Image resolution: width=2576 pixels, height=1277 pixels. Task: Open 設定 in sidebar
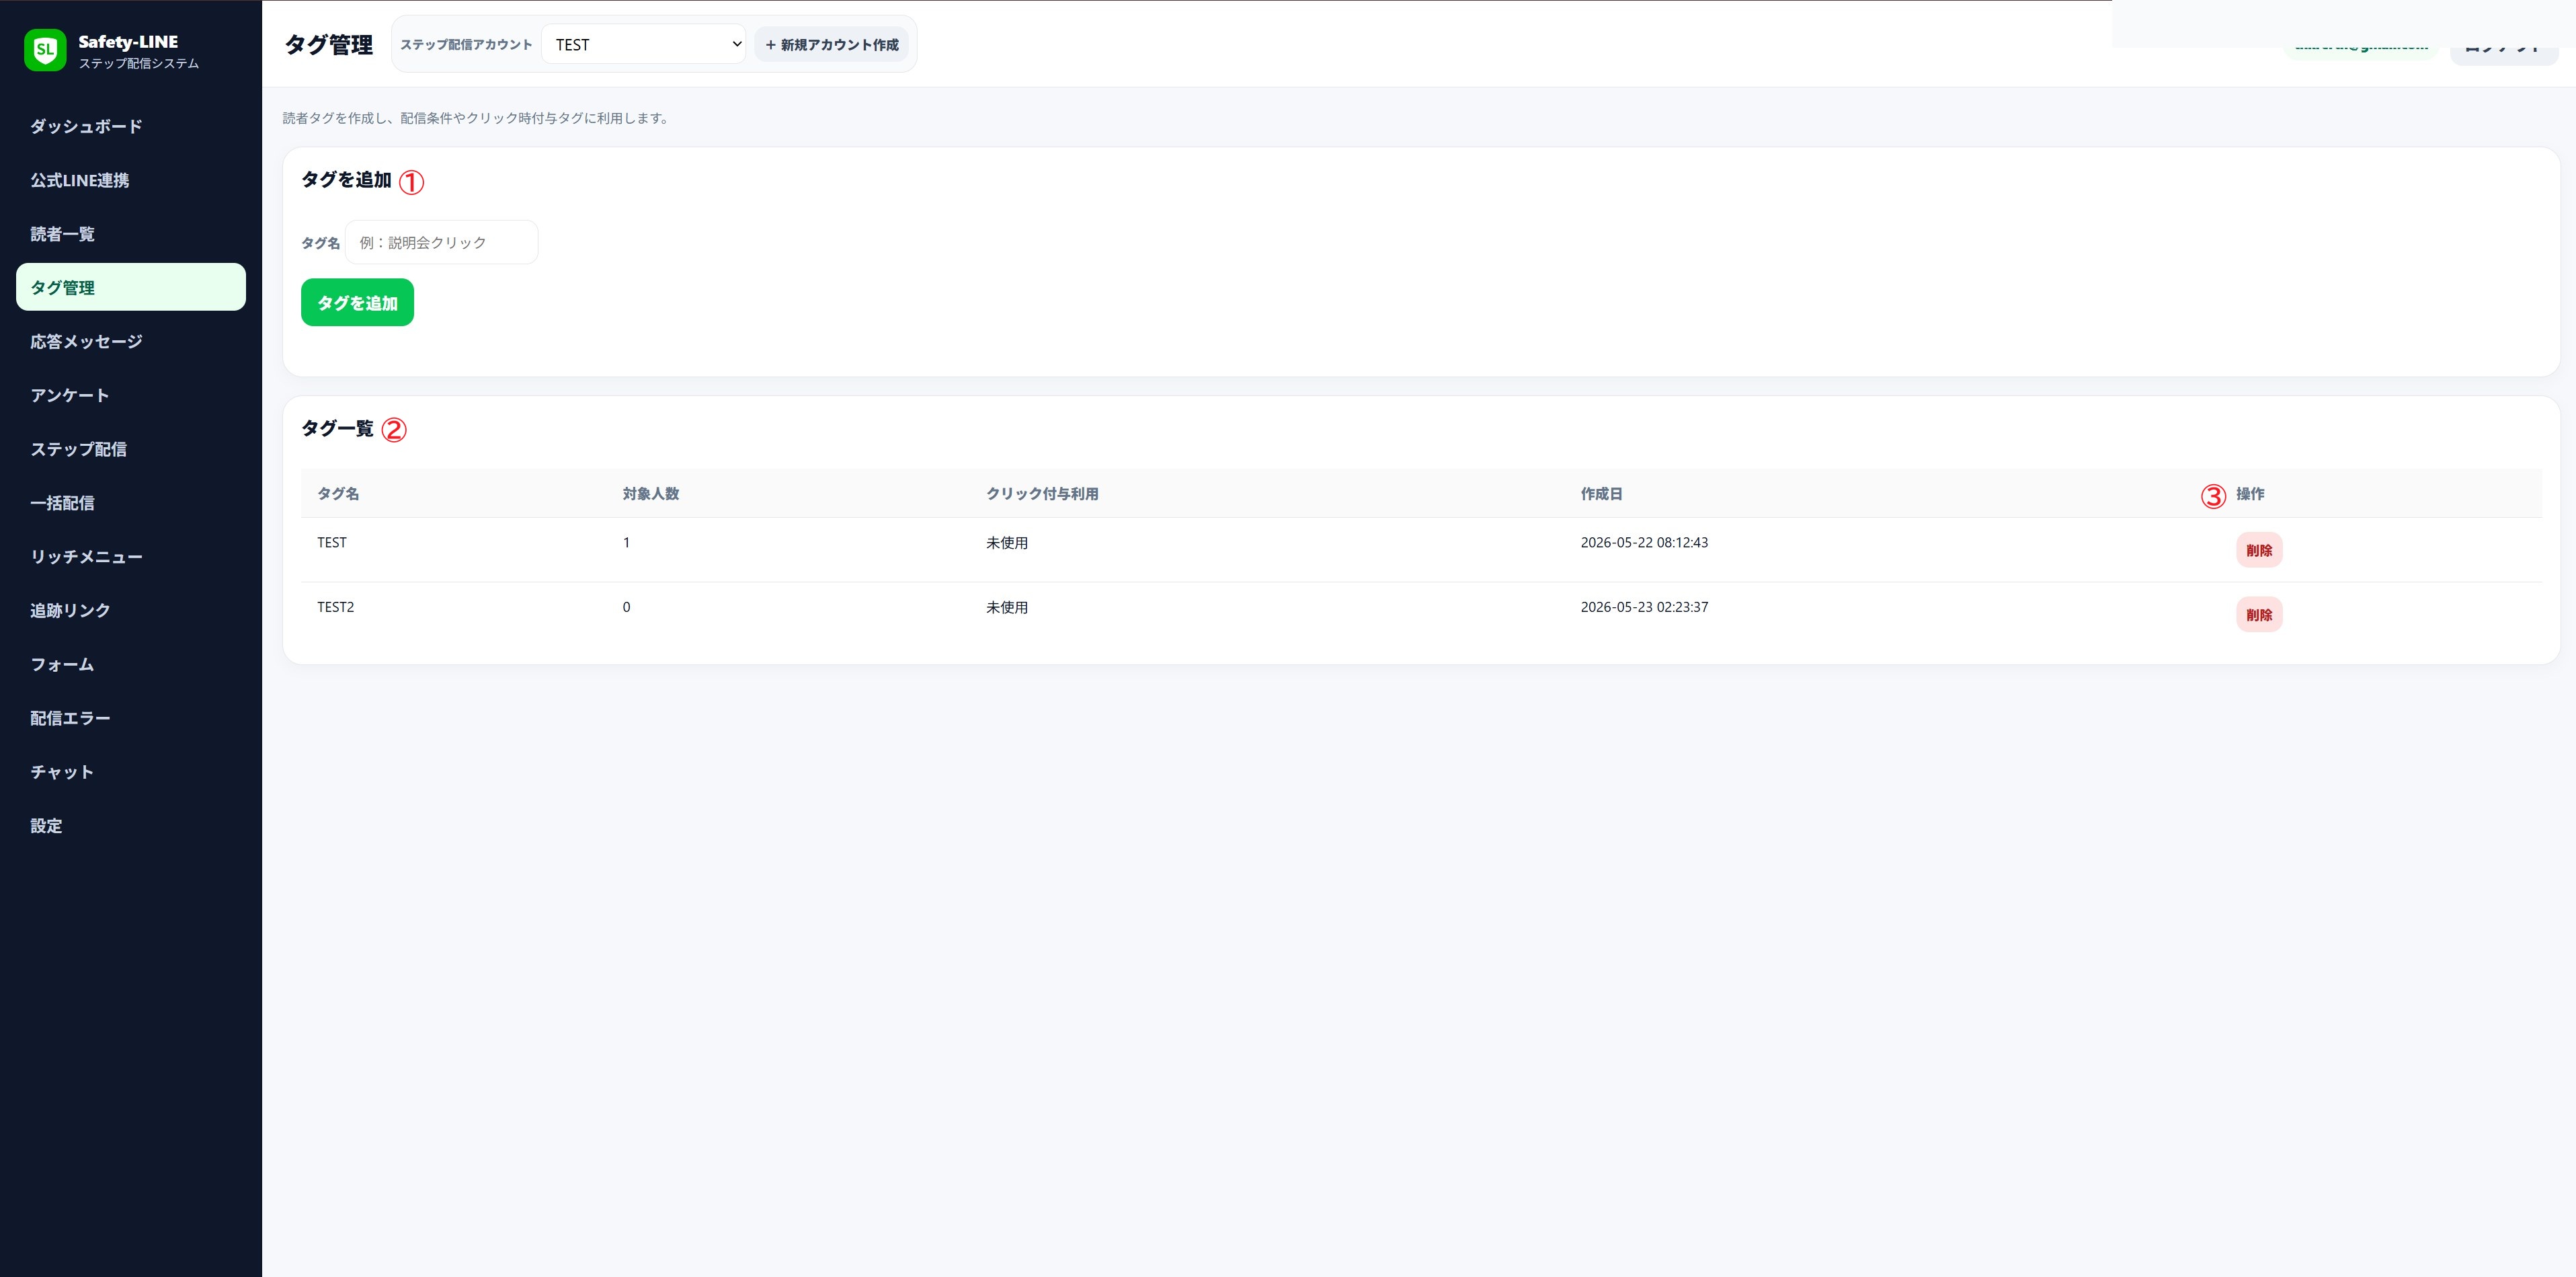coord(131,826)
